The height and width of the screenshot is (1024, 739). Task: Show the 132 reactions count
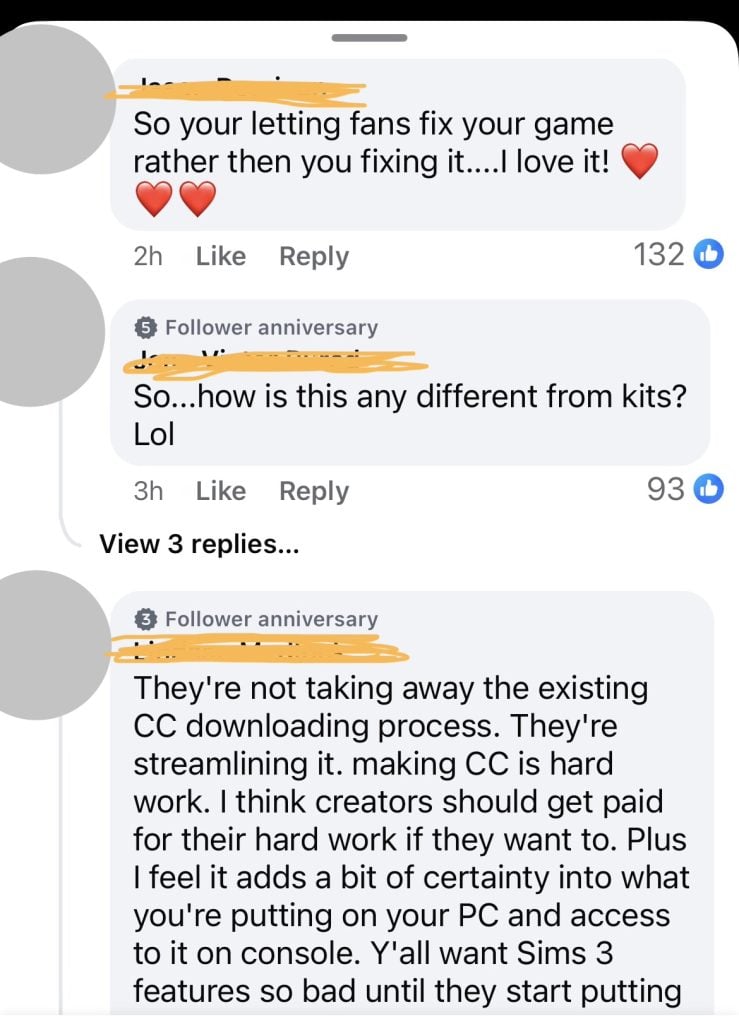[659, 255]
